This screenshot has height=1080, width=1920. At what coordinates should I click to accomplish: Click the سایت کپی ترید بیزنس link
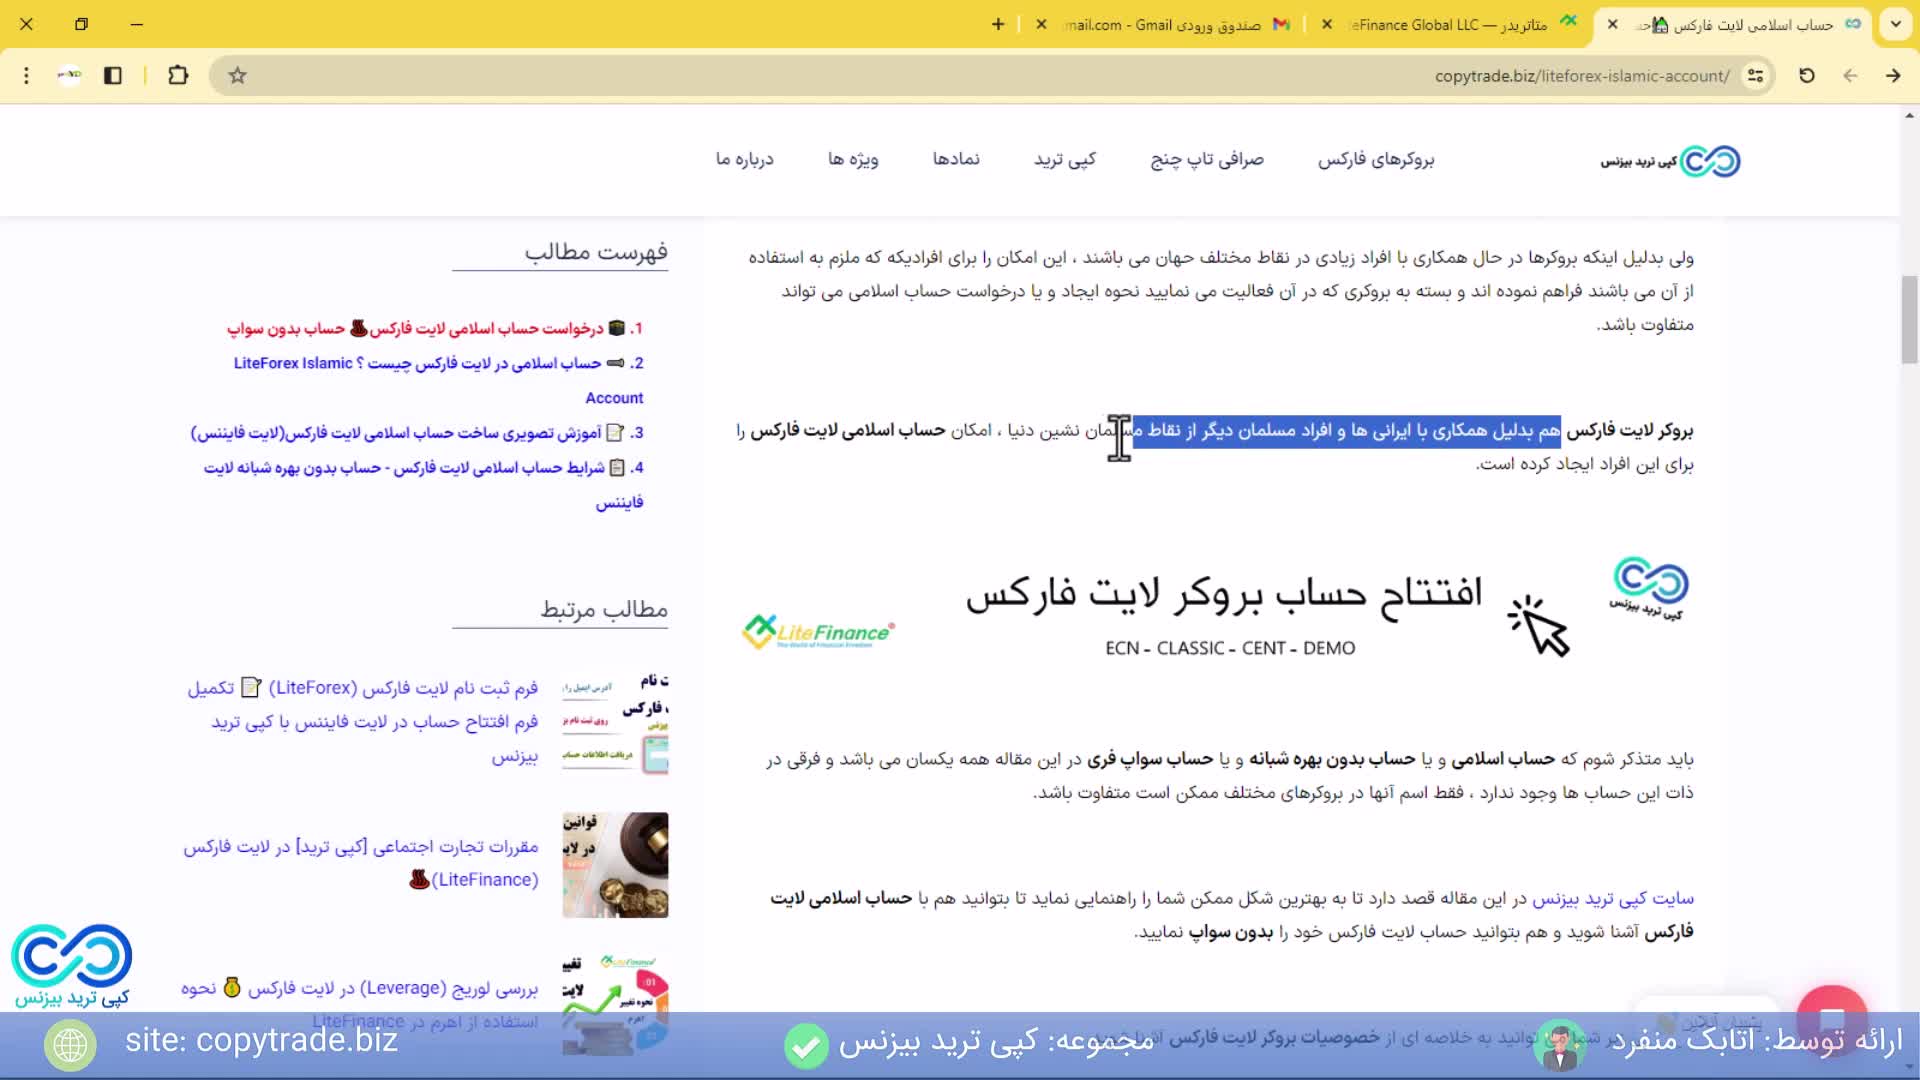click(1612, 898)
